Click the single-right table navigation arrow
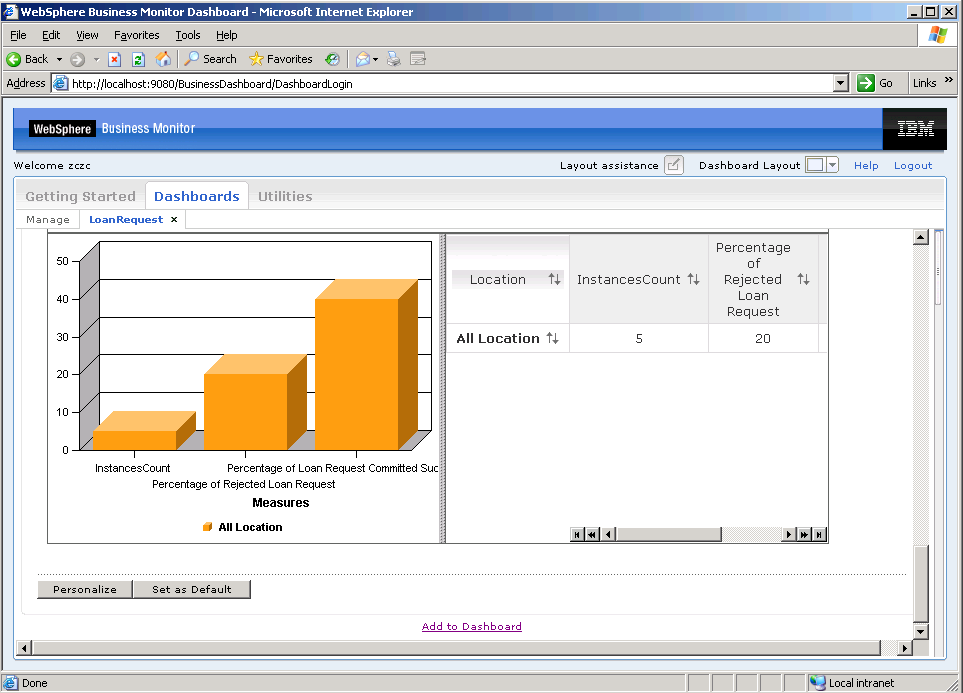 click(x=789, y=534)
